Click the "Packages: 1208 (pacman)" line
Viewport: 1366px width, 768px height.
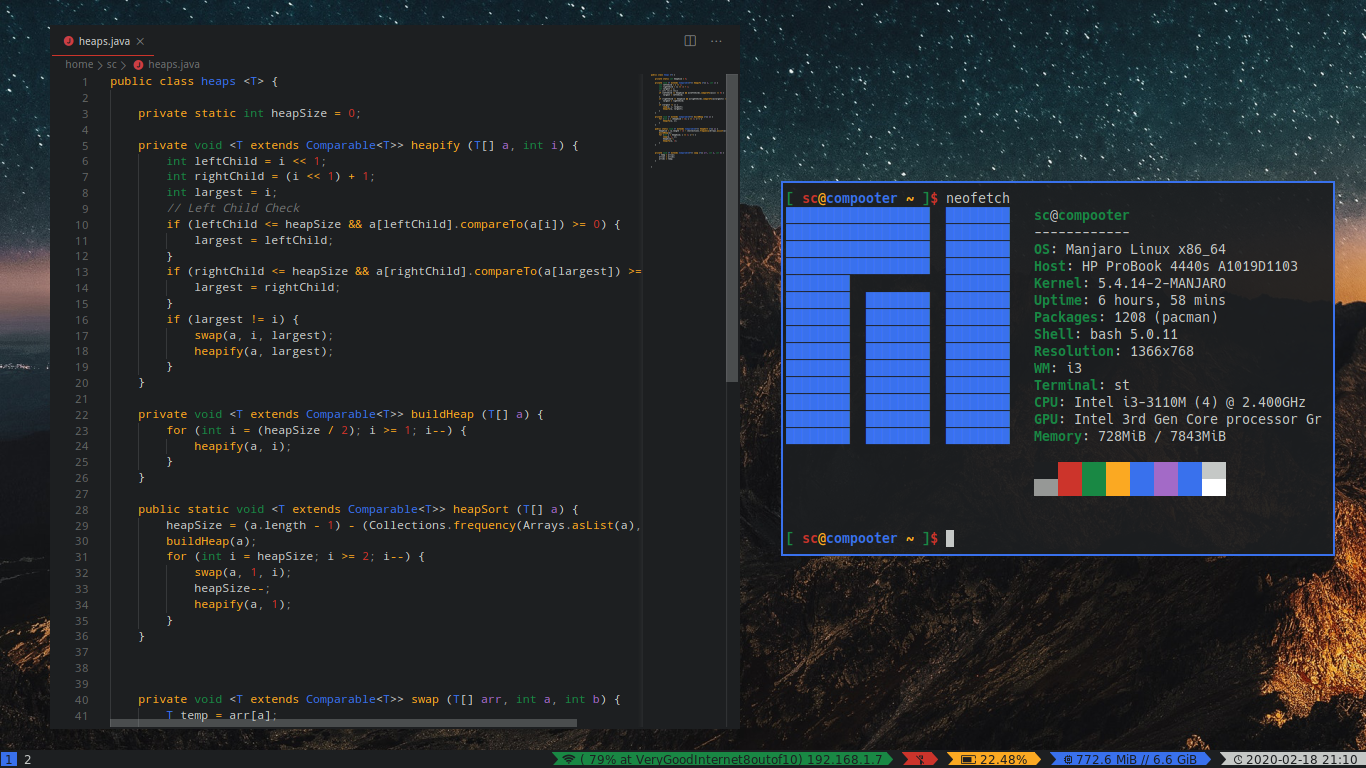[x=1126, y=317]
